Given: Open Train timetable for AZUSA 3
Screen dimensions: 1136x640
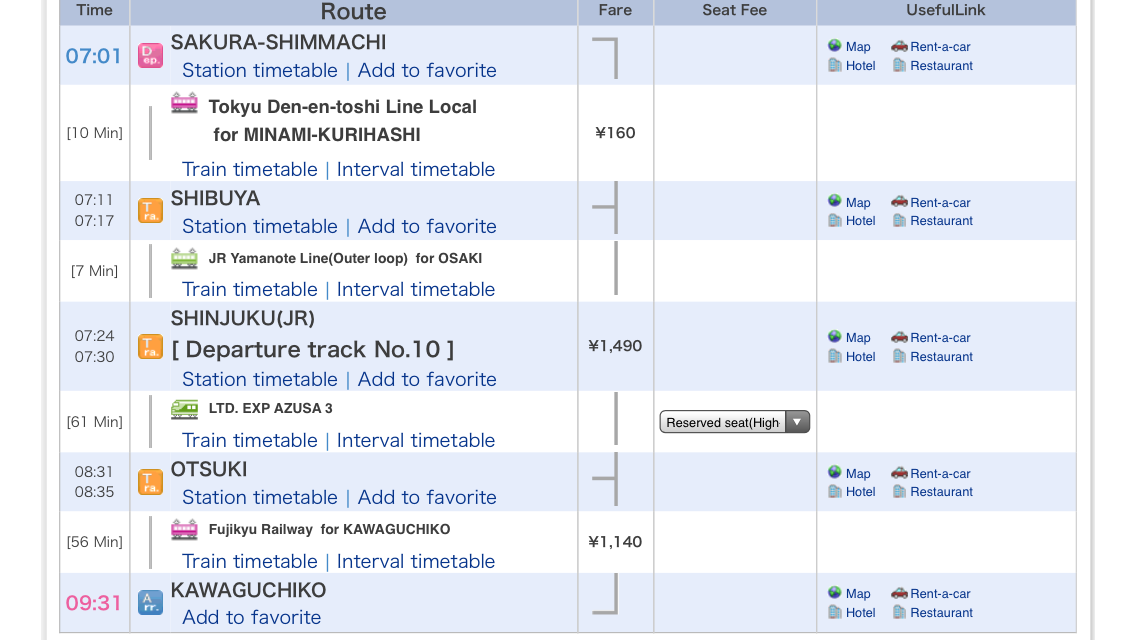Looking at the screenshot, I should pos(249,440).
